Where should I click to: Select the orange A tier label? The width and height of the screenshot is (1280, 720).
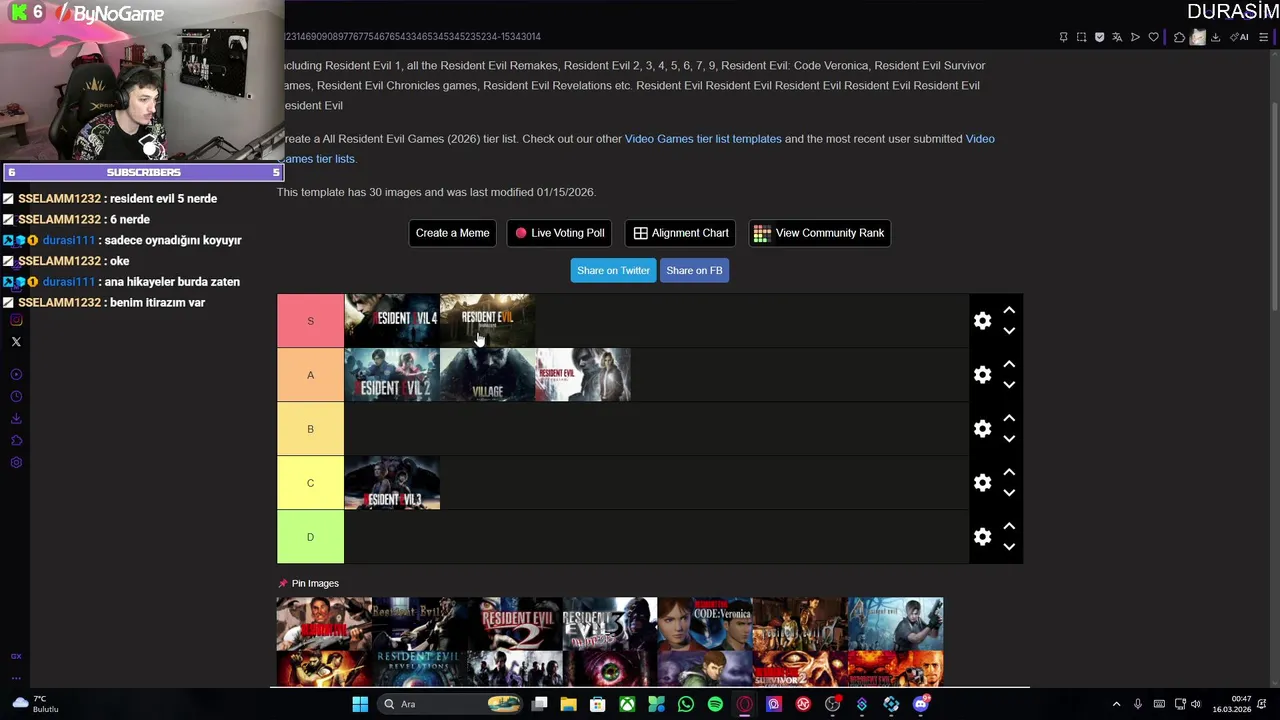point(310,375)
